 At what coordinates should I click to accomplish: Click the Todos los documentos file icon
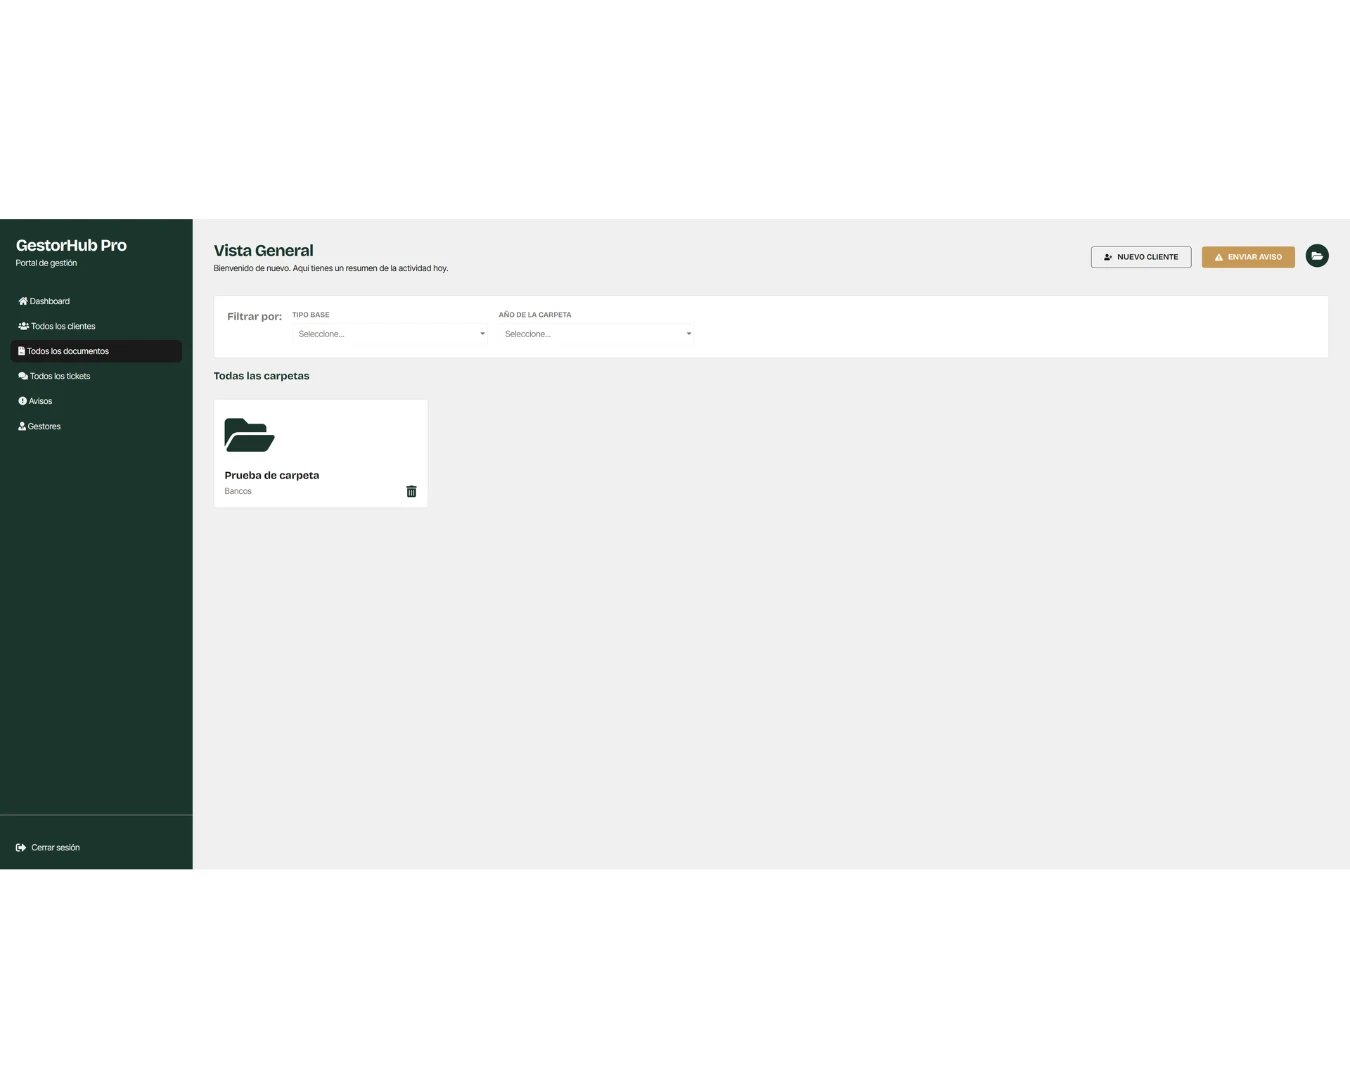click(21, 351)
